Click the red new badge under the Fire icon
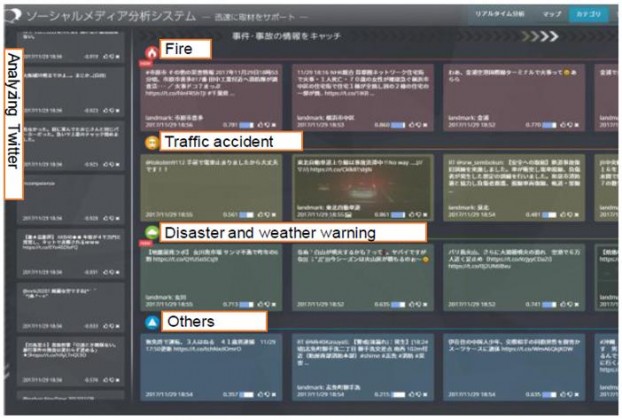 (146, 63)
